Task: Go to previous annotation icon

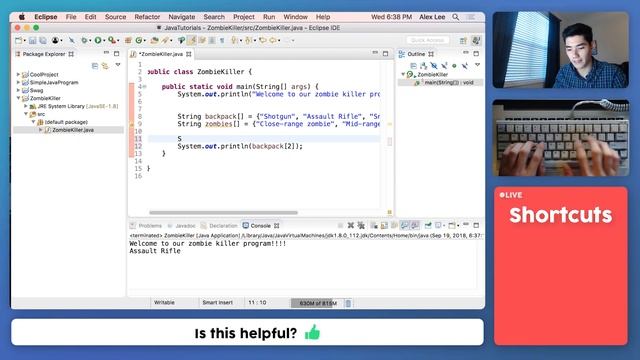Action: 248,40
